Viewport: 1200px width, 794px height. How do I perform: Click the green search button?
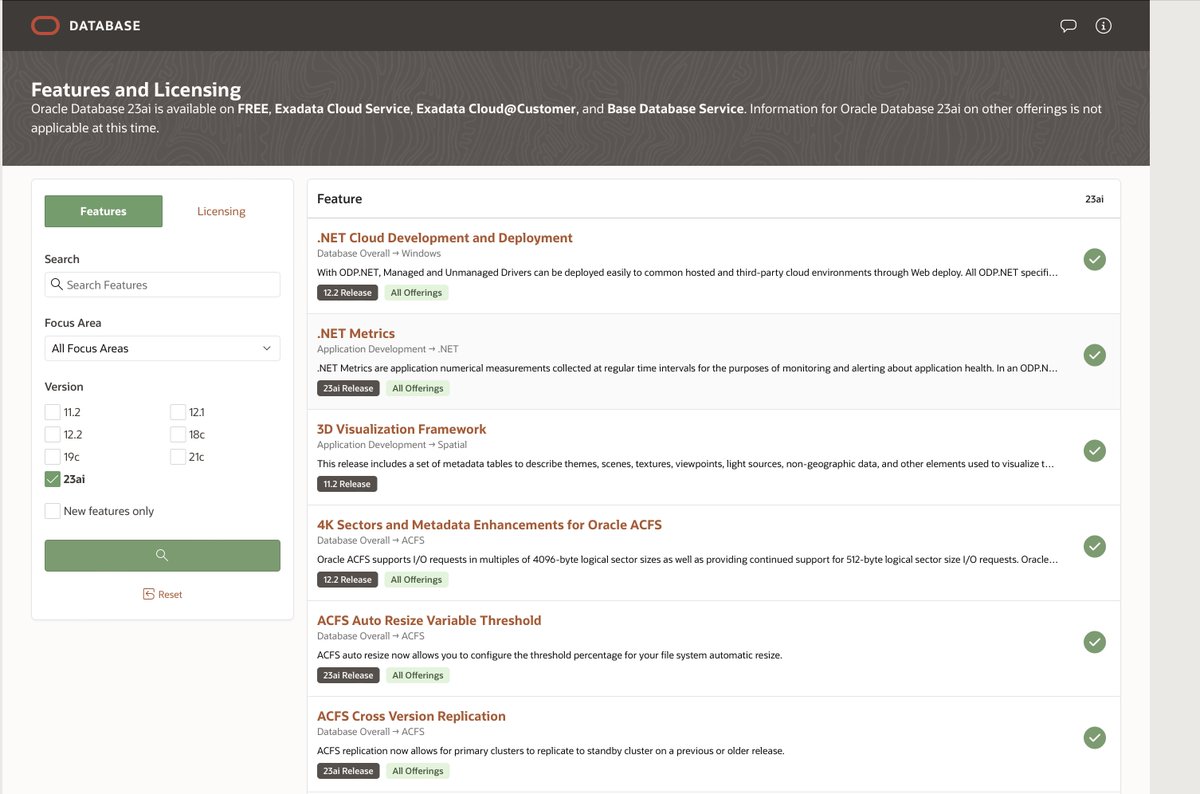162,556
